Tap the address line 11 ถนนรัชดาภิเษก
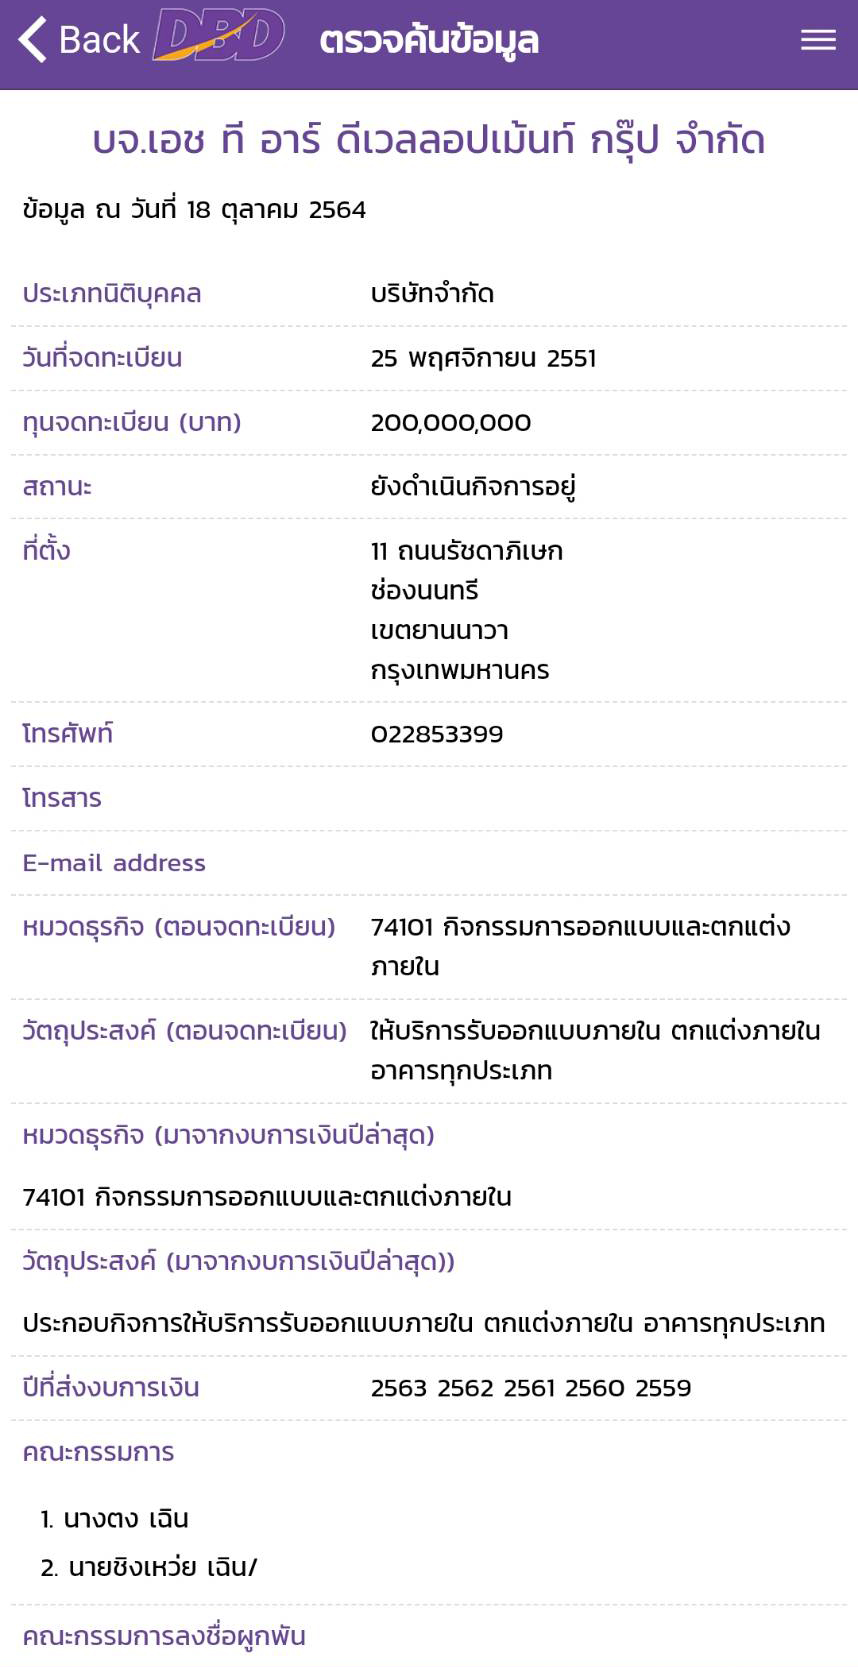This screenshot has width=858, height=1667. [x=467, y=551]
